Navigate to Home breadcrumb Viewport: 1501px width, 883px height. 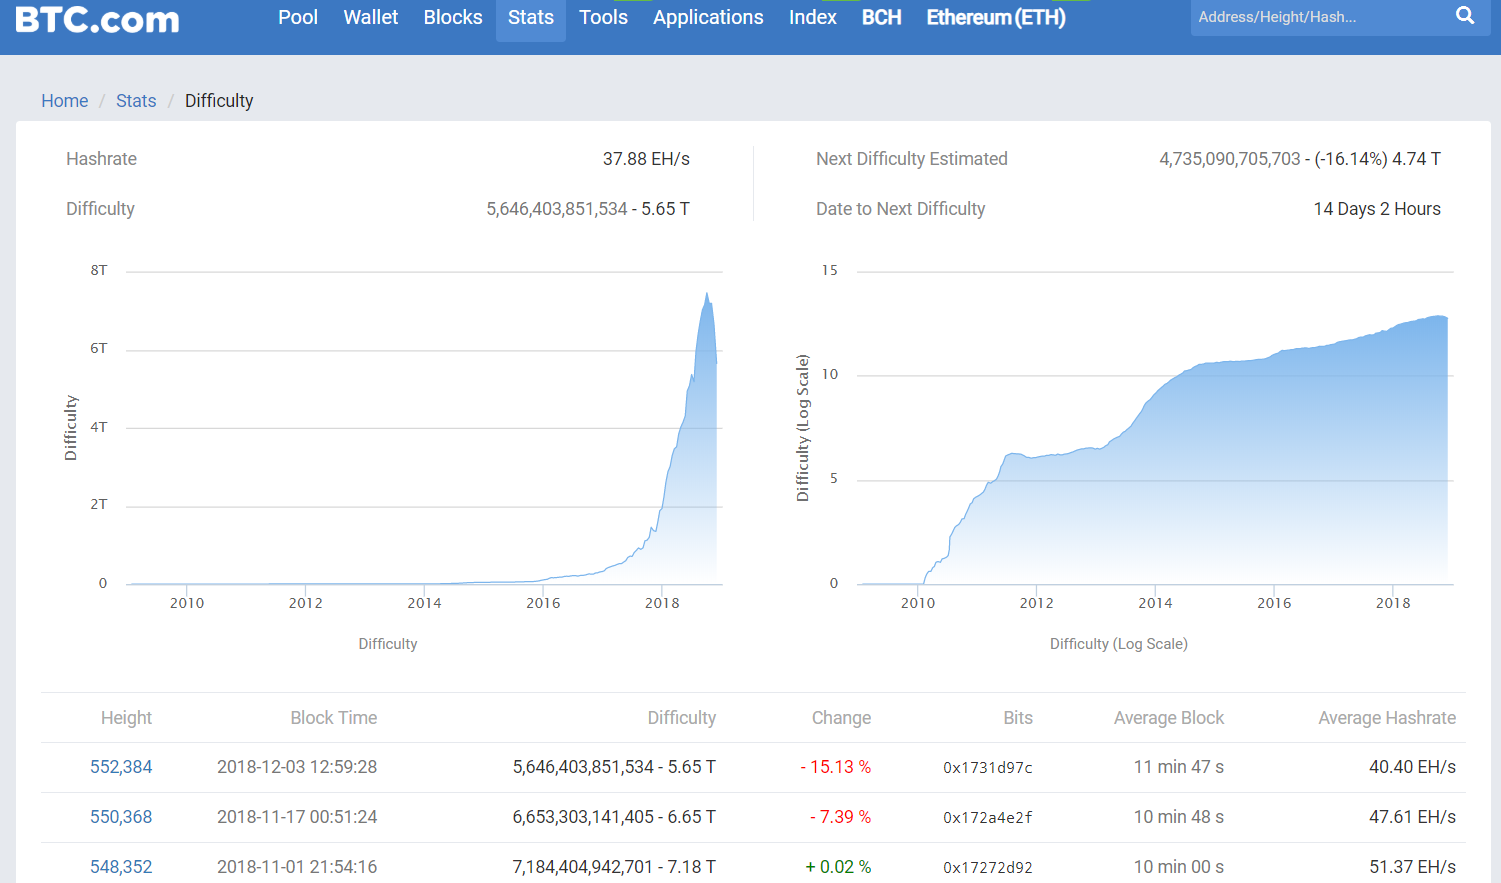[64, 101]
